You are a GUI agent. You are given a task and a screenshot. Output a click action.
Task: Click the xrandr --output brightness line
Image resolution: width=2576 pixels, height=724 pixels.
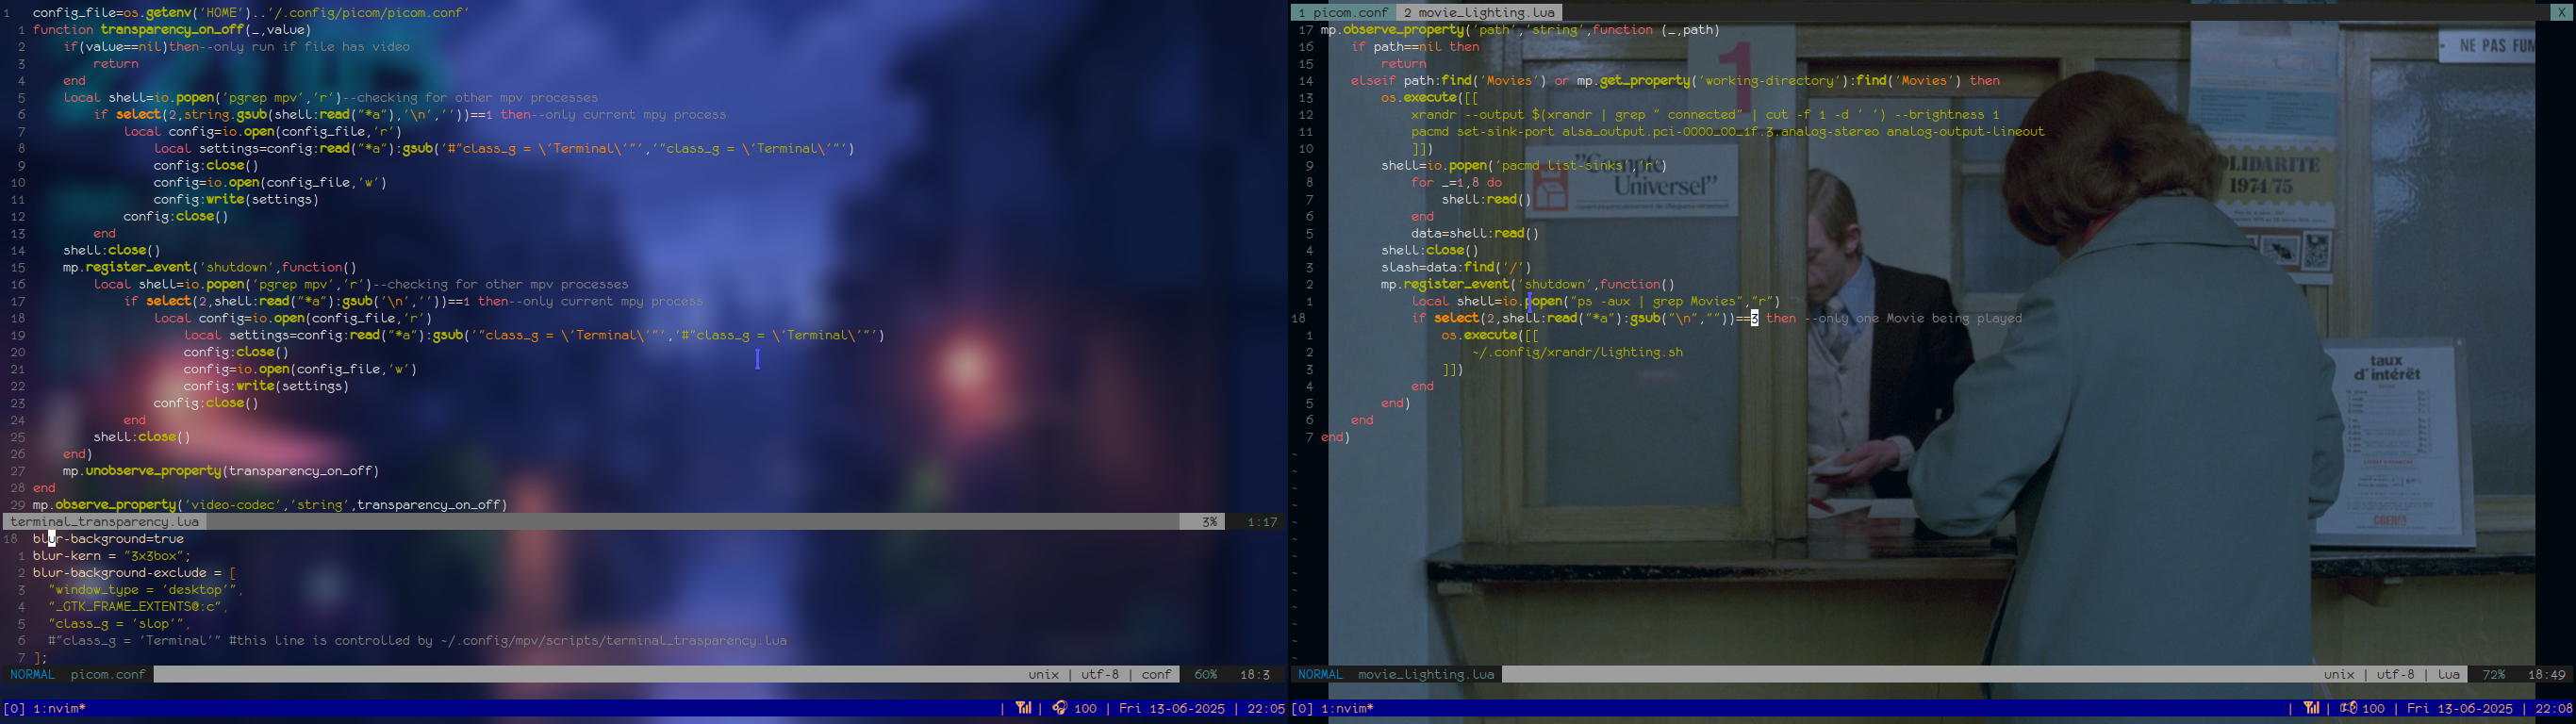coord(1705,115)
